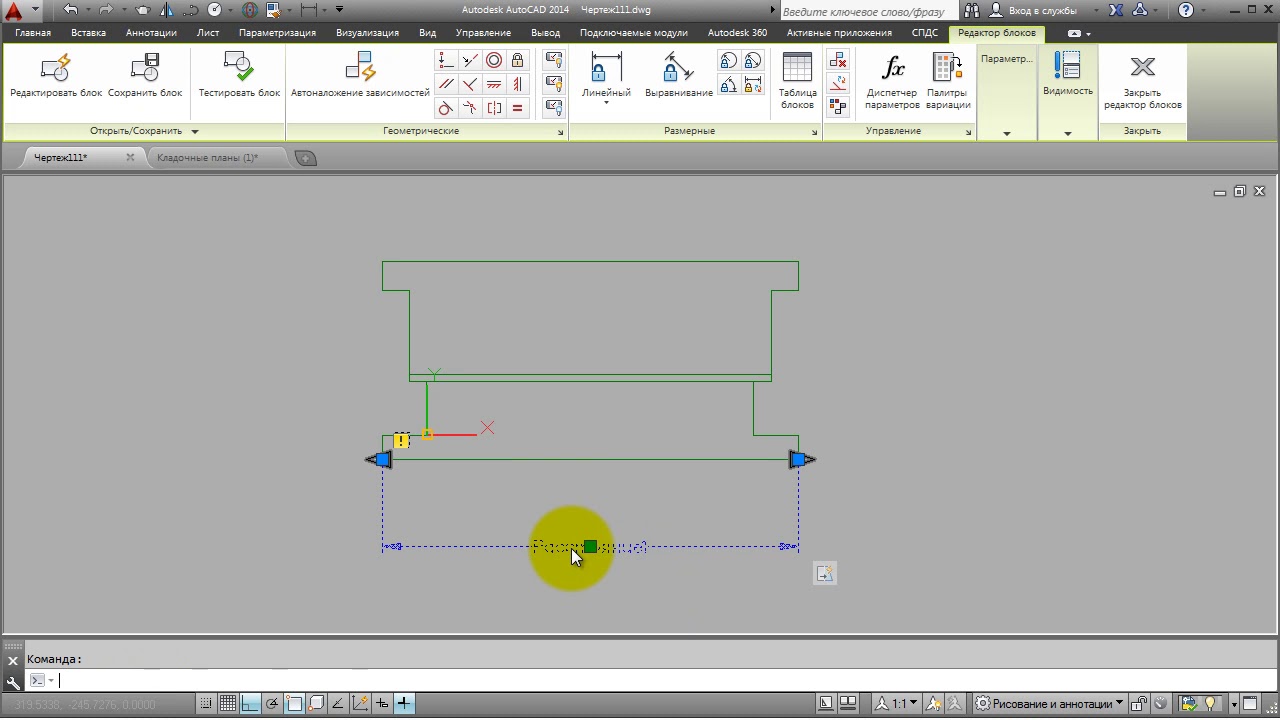Apply the Collinear geometric constraint
Screen dimensions: 1280x720
(470, 60)
